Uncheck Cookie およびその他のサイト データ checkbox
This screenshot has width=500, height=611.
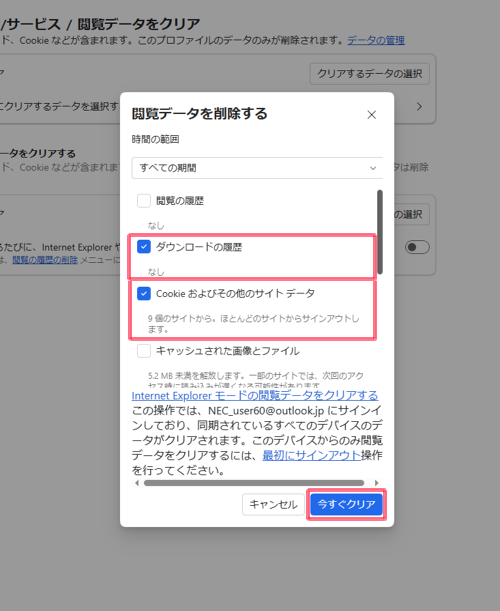144,293
